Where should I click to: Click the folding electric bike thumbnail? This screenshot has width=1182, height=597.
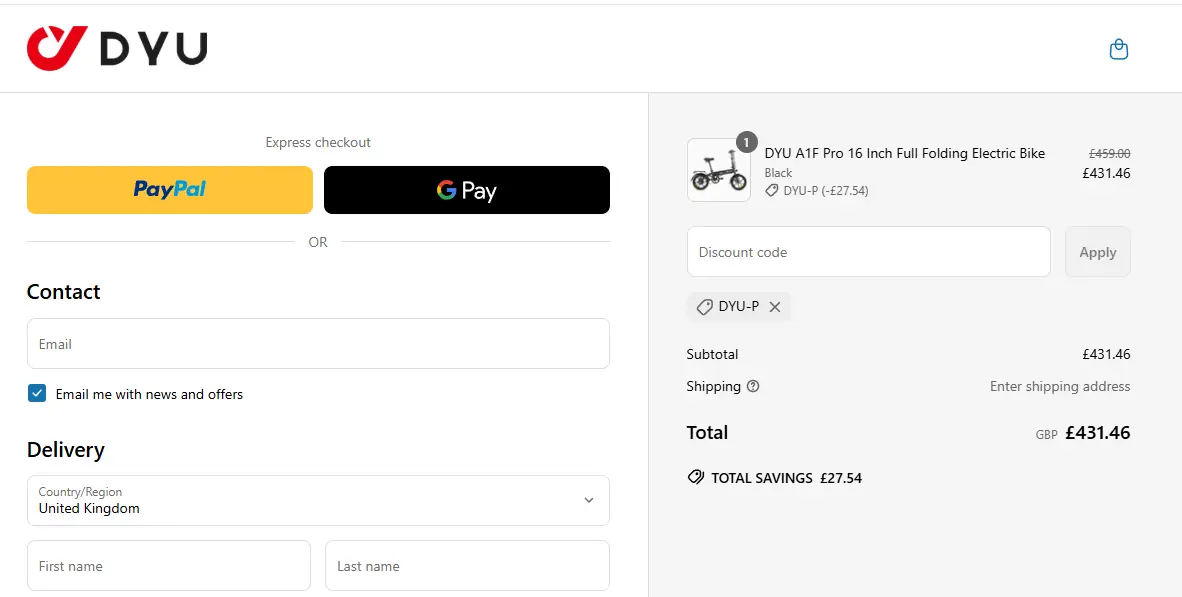[x=718, y=170]
